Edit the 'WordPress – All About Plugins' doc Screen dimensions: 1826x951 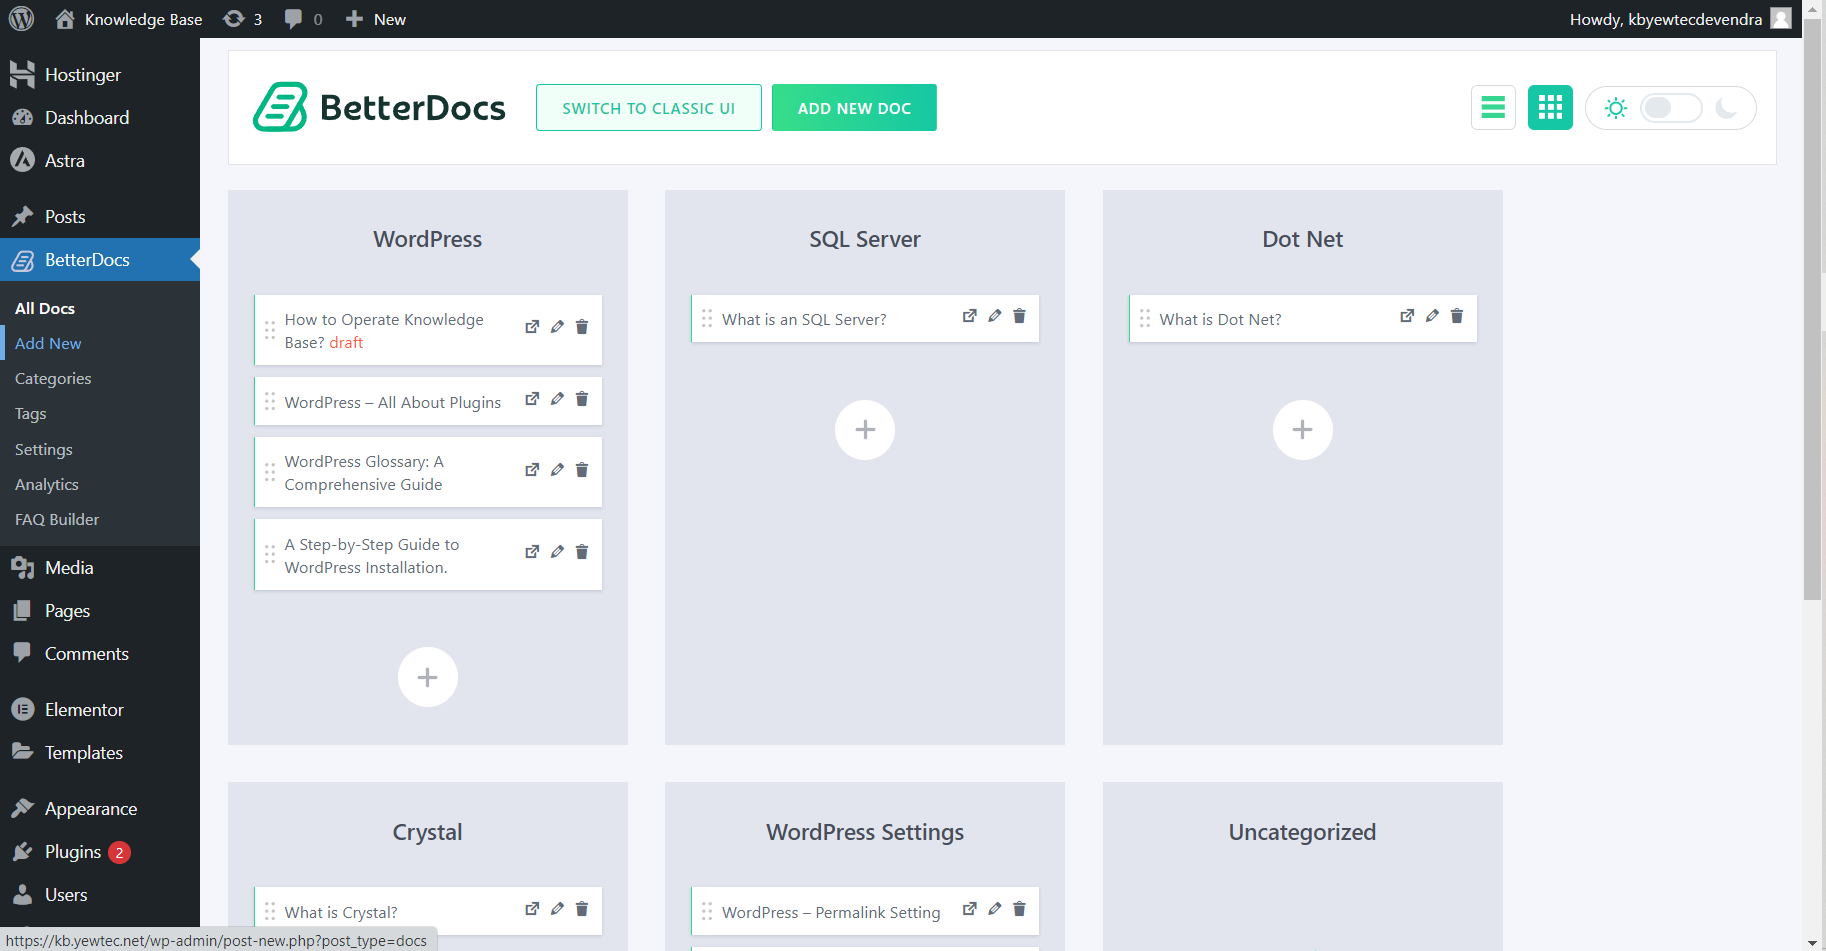click(557, 399)
